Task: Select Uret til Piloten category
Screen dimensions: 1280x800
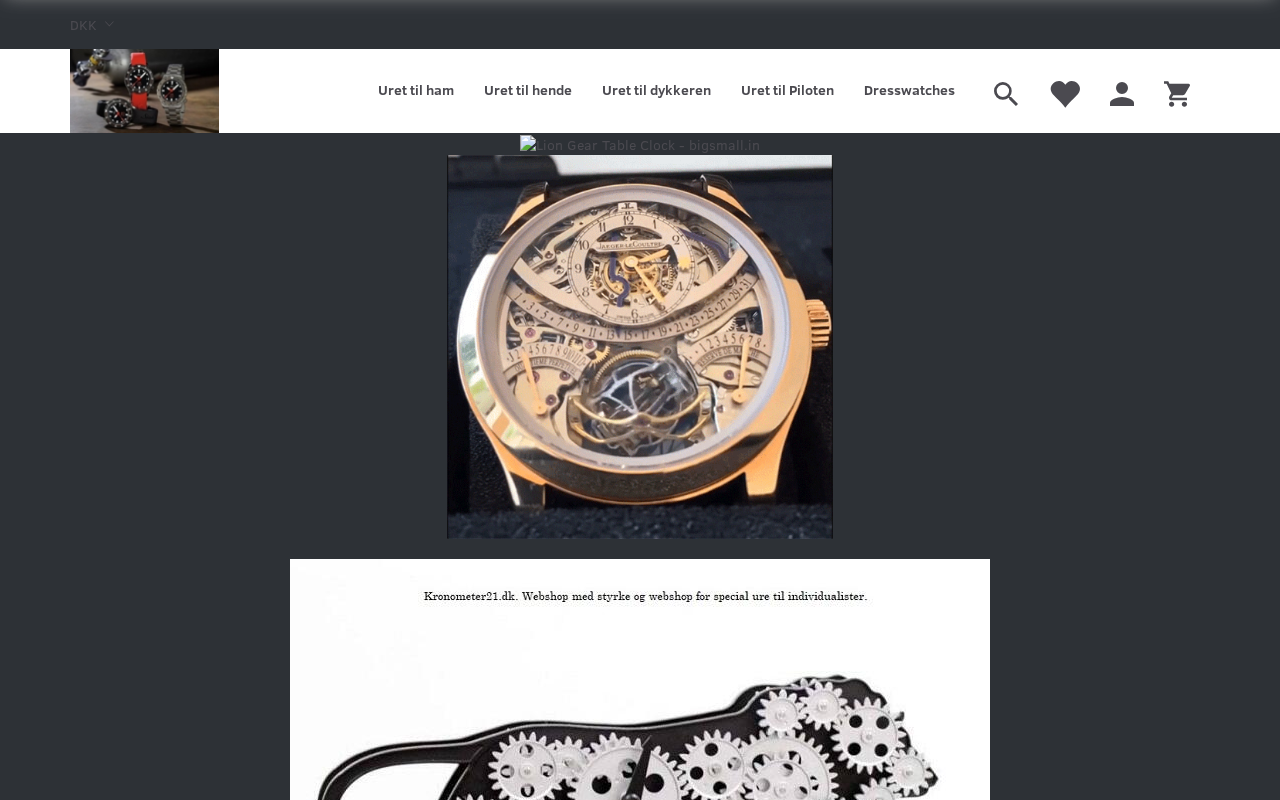Action: [787, 91]
